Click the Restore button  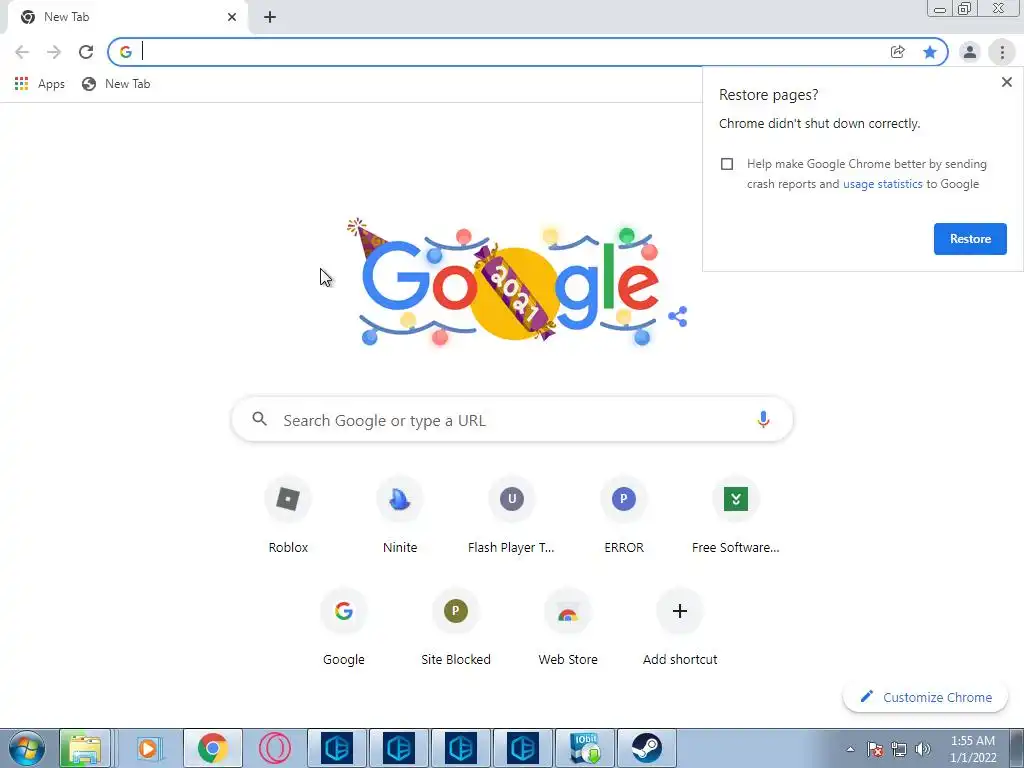pos(970,239)
